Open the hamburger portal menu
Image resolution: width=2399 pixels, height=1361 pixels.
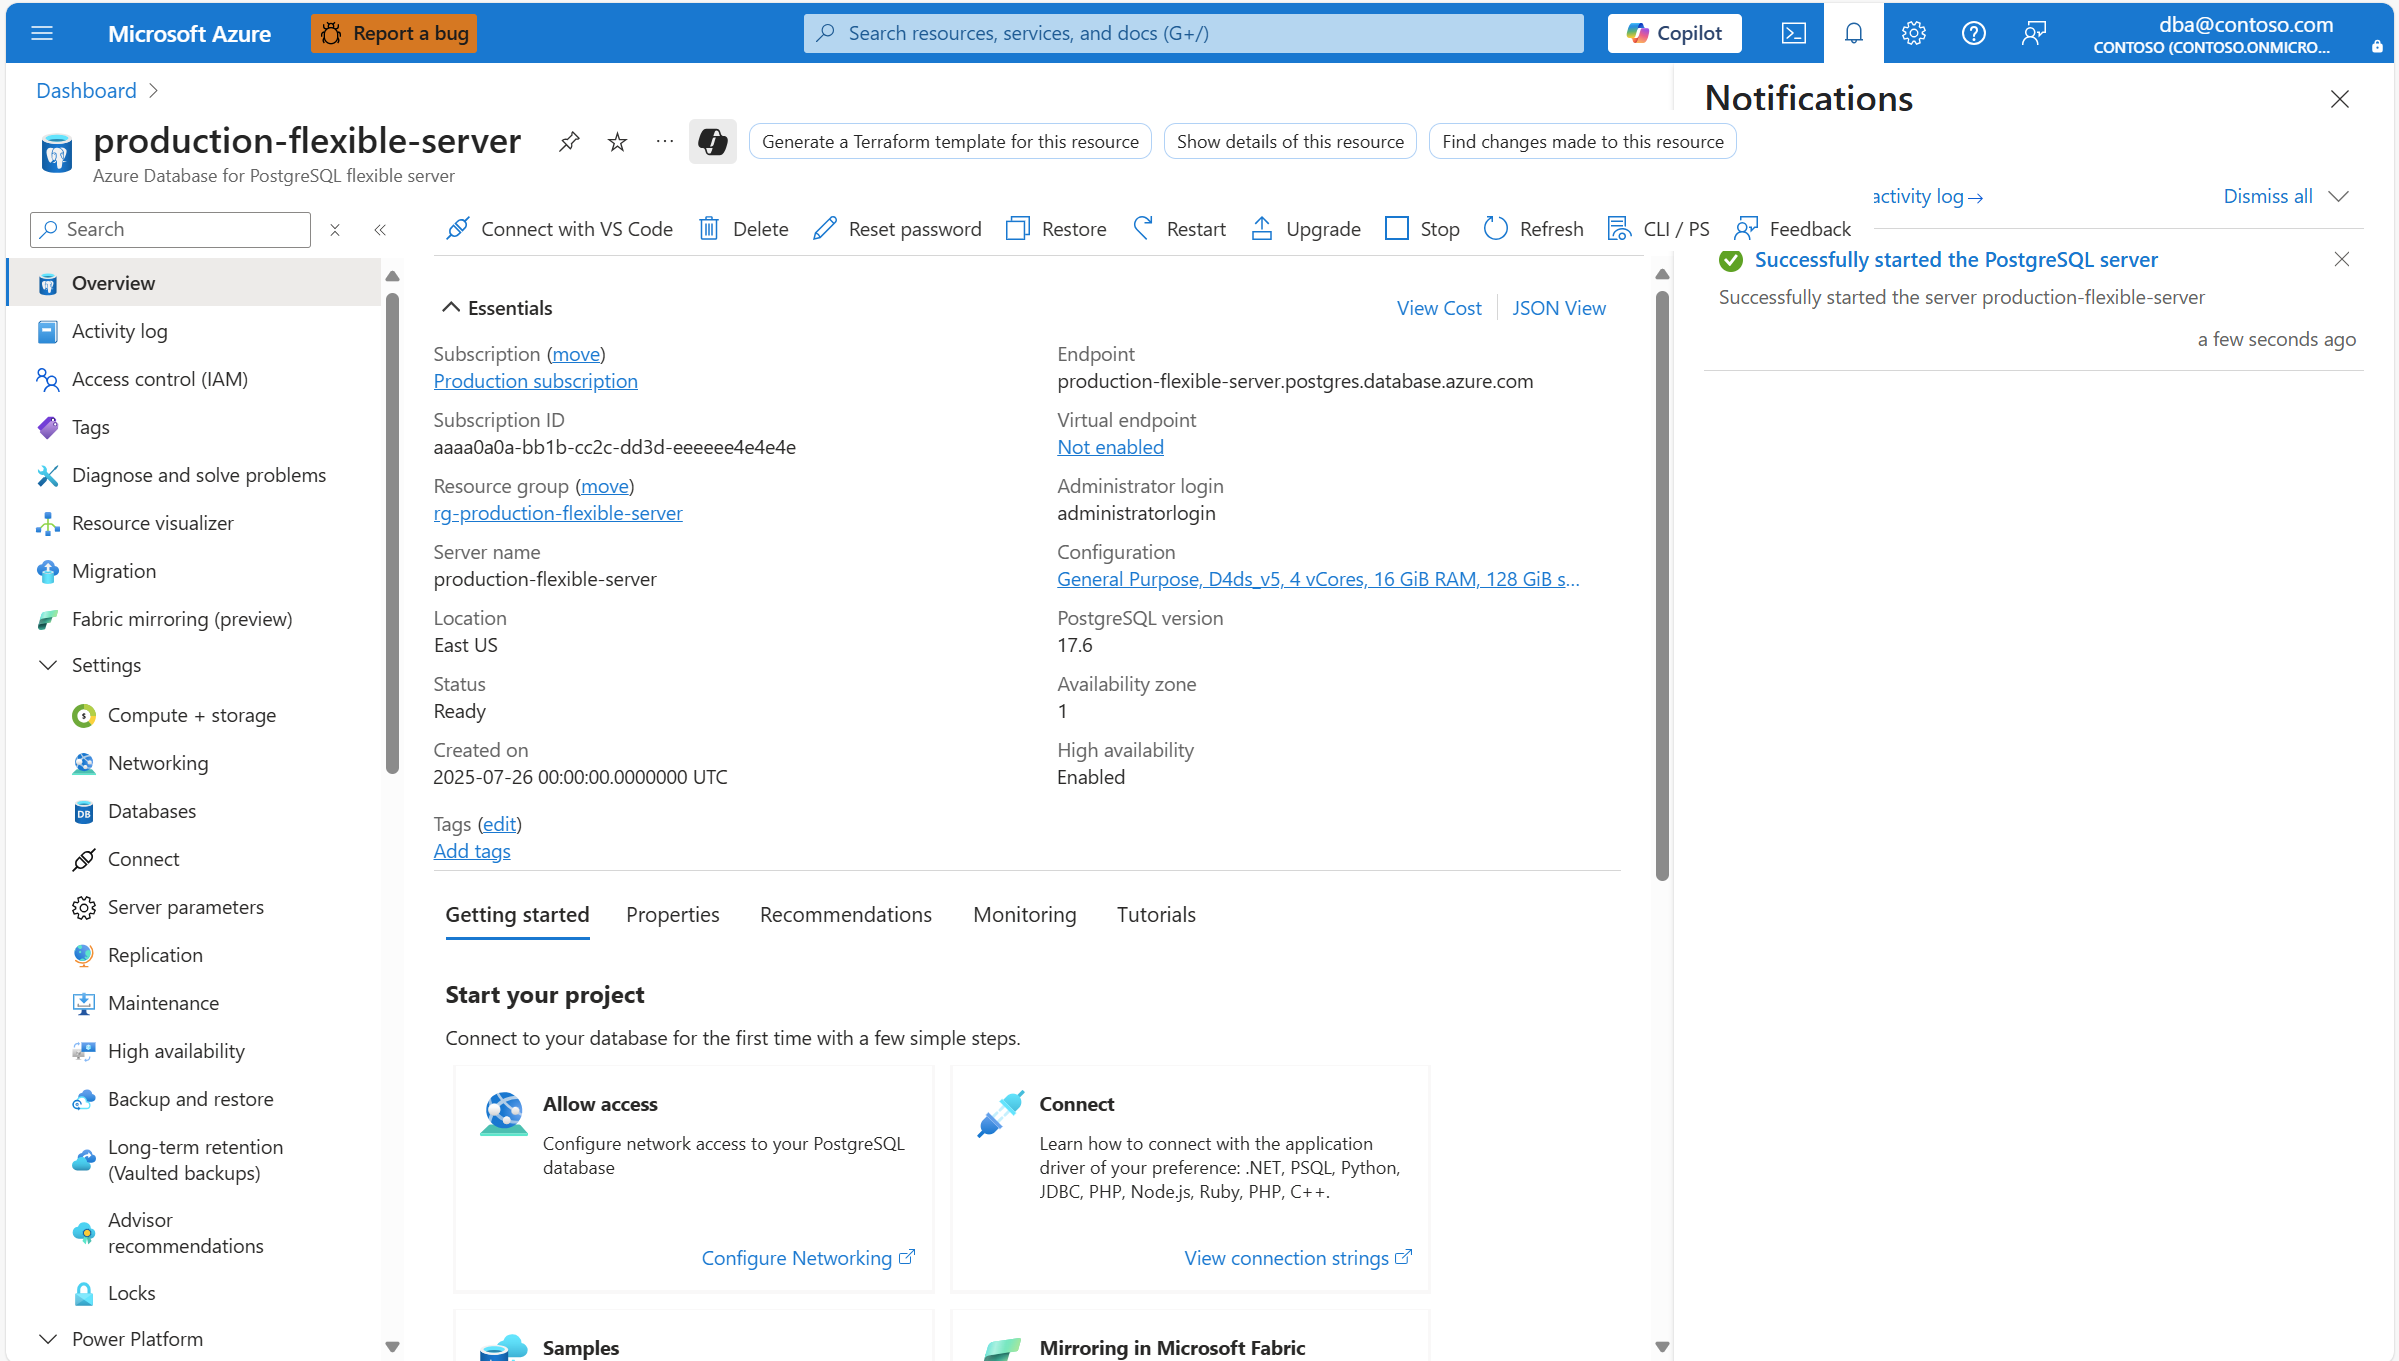(42, 33)
